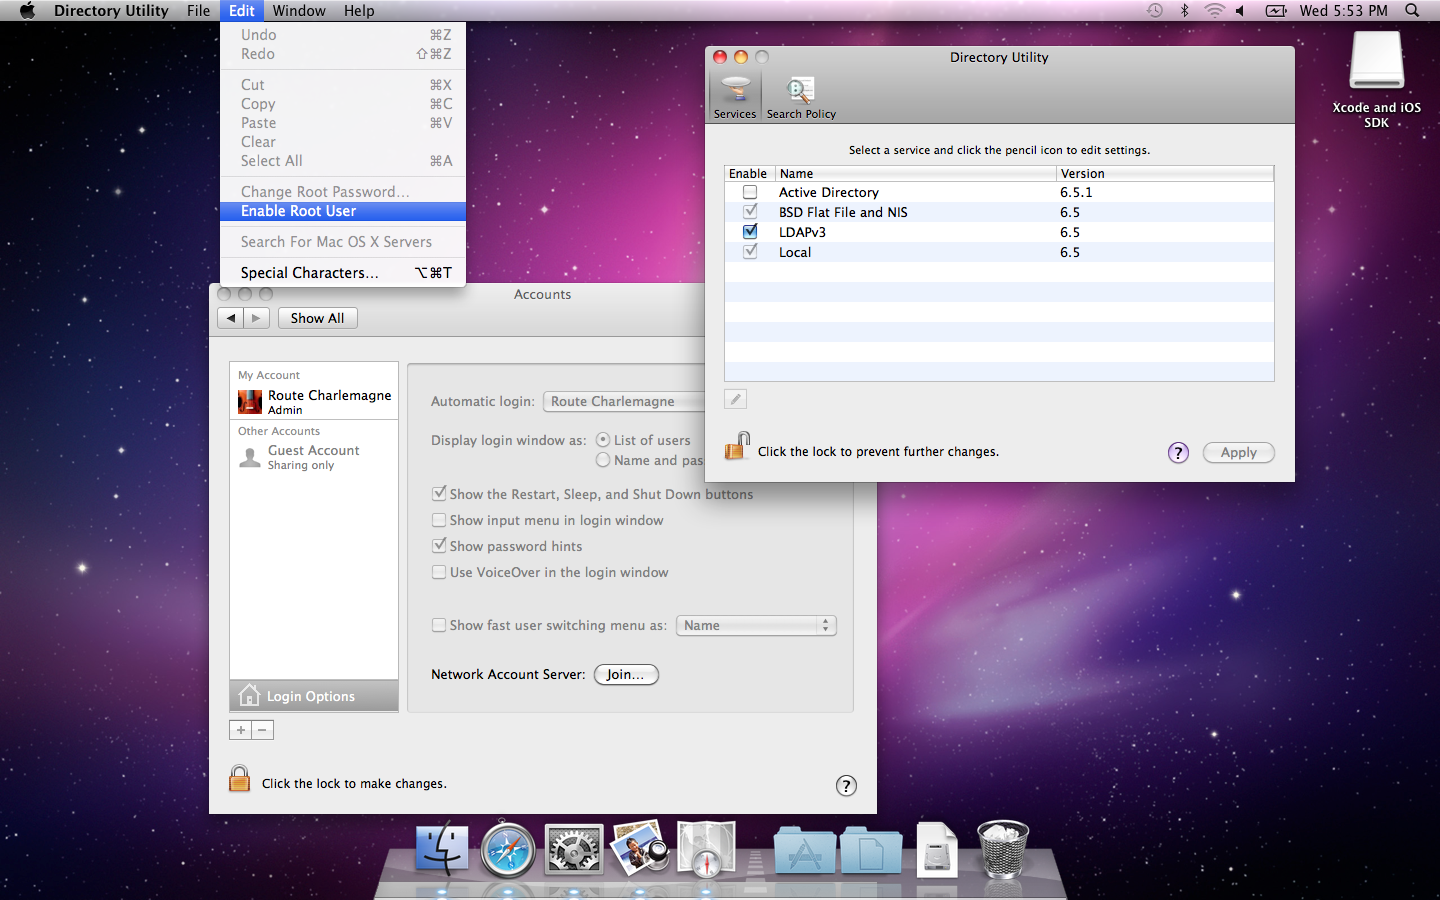The width and height of the screenshot is (1440, 900).
Task: Open System Preferences from the Dock
Action: tap(574, 850)
